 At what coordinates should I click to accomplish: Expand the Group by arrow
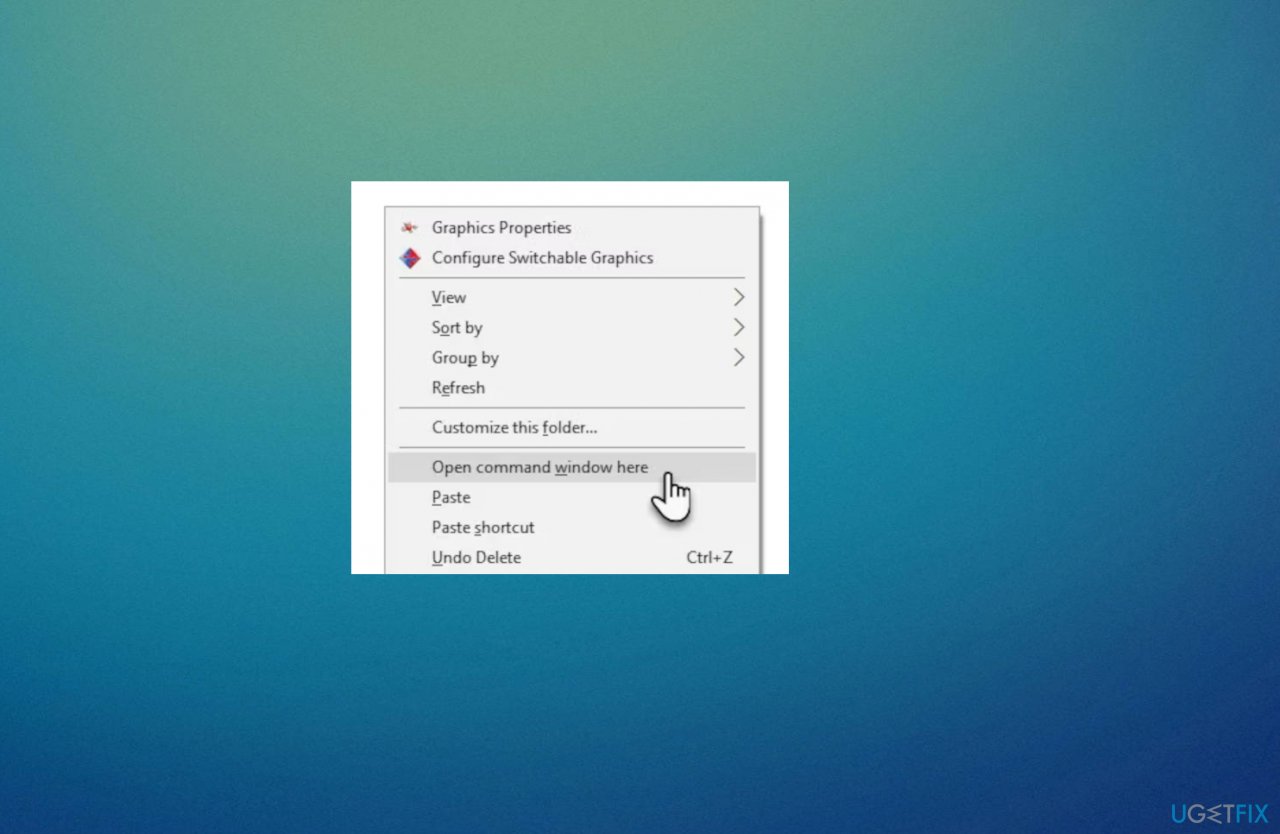coord(739,358)
